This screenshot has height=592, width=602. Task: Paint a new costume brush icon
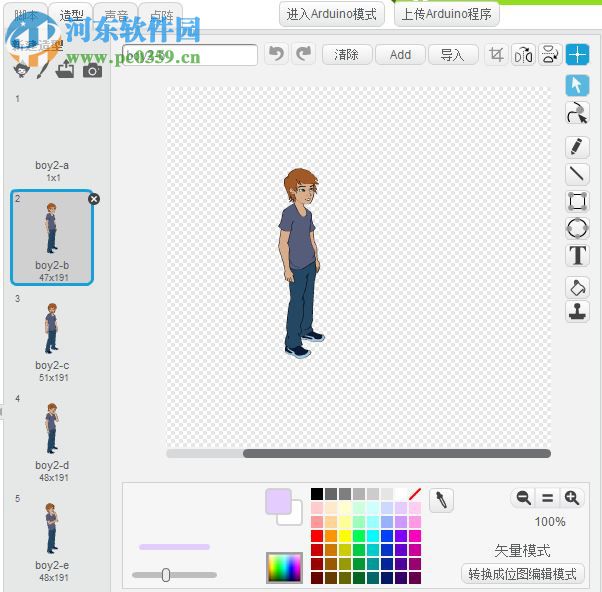[42, 70]
